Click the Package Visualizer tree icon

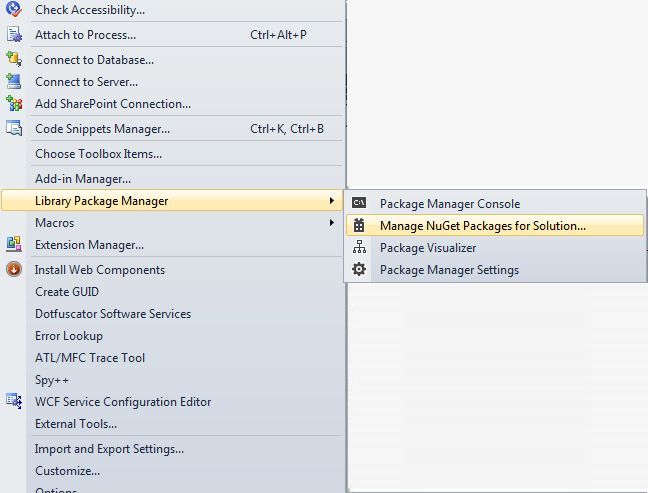[x=360, y=248]
